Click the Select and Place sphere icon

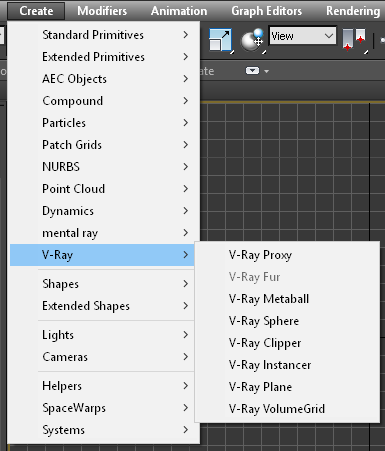[253, 40]
